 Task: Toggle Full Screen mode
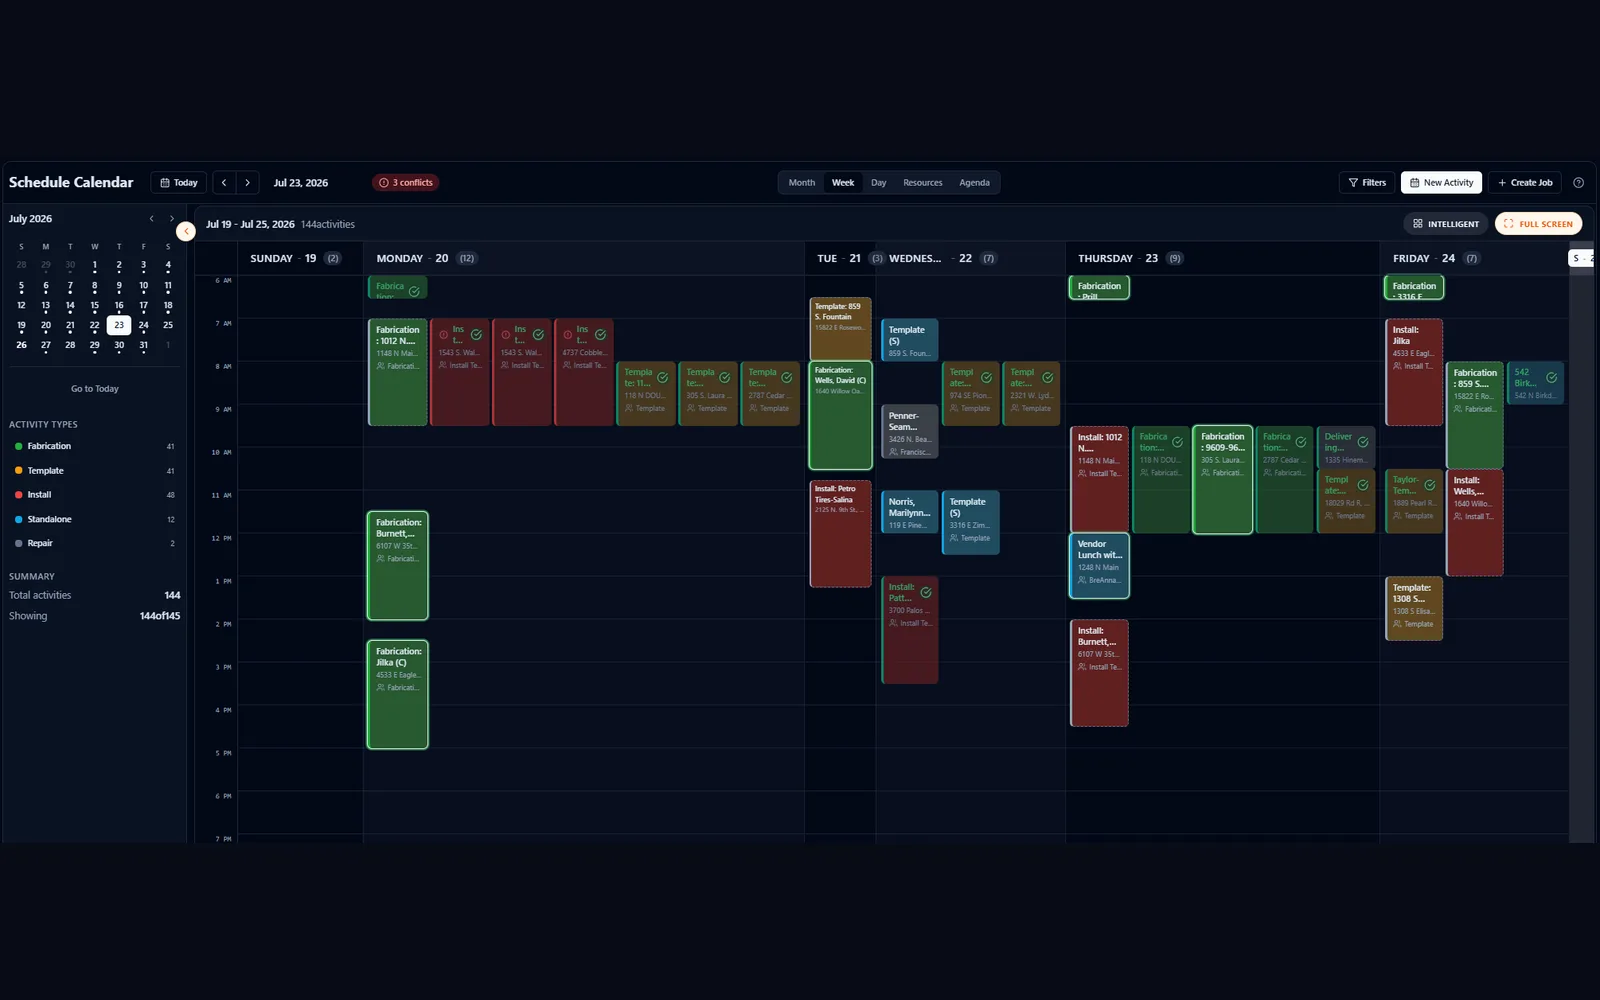click(x=1538, y=224)
